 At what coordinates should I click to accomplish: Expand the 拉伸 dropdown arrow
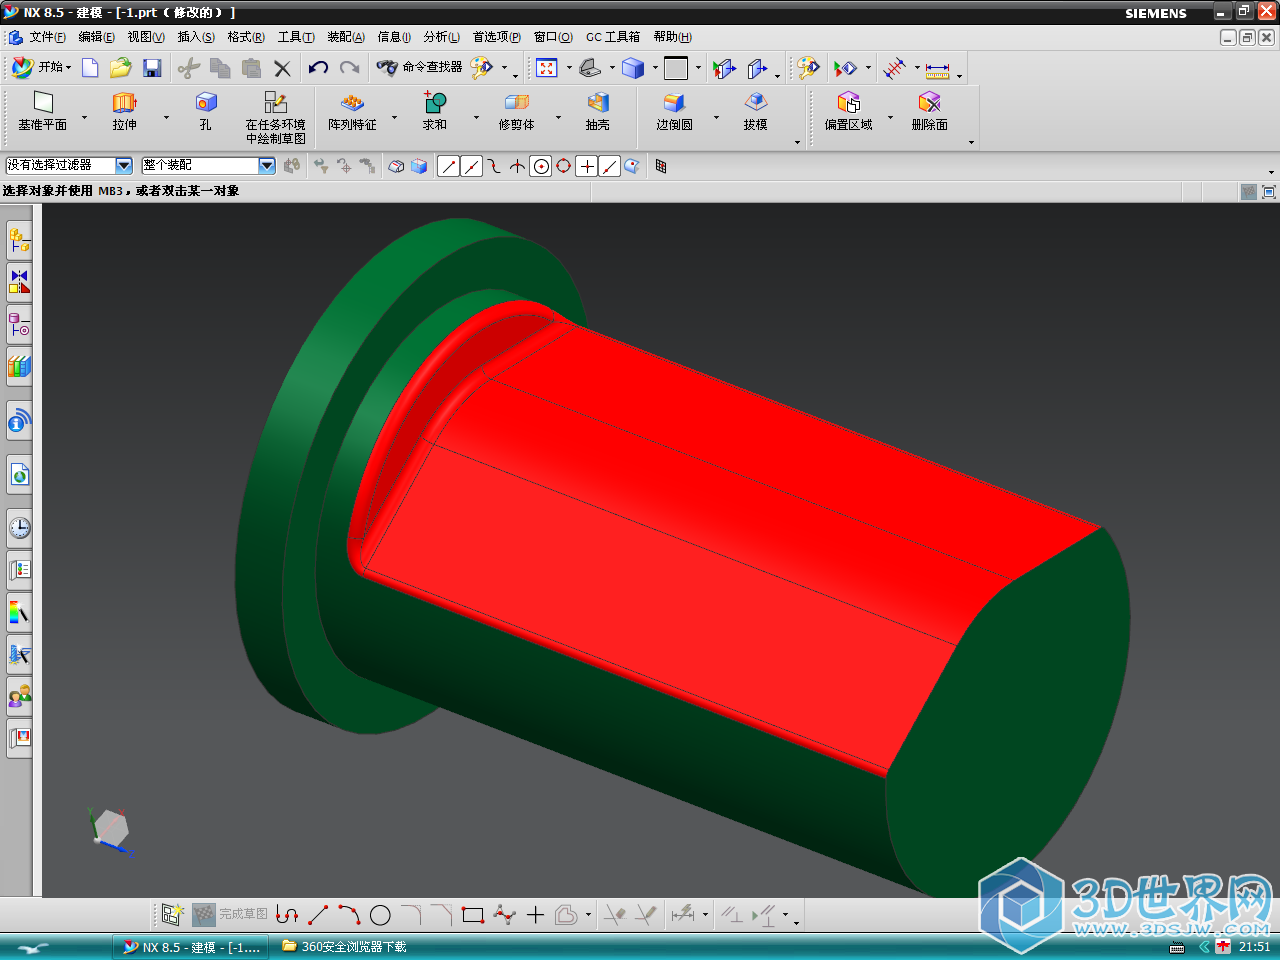point(166,118)
